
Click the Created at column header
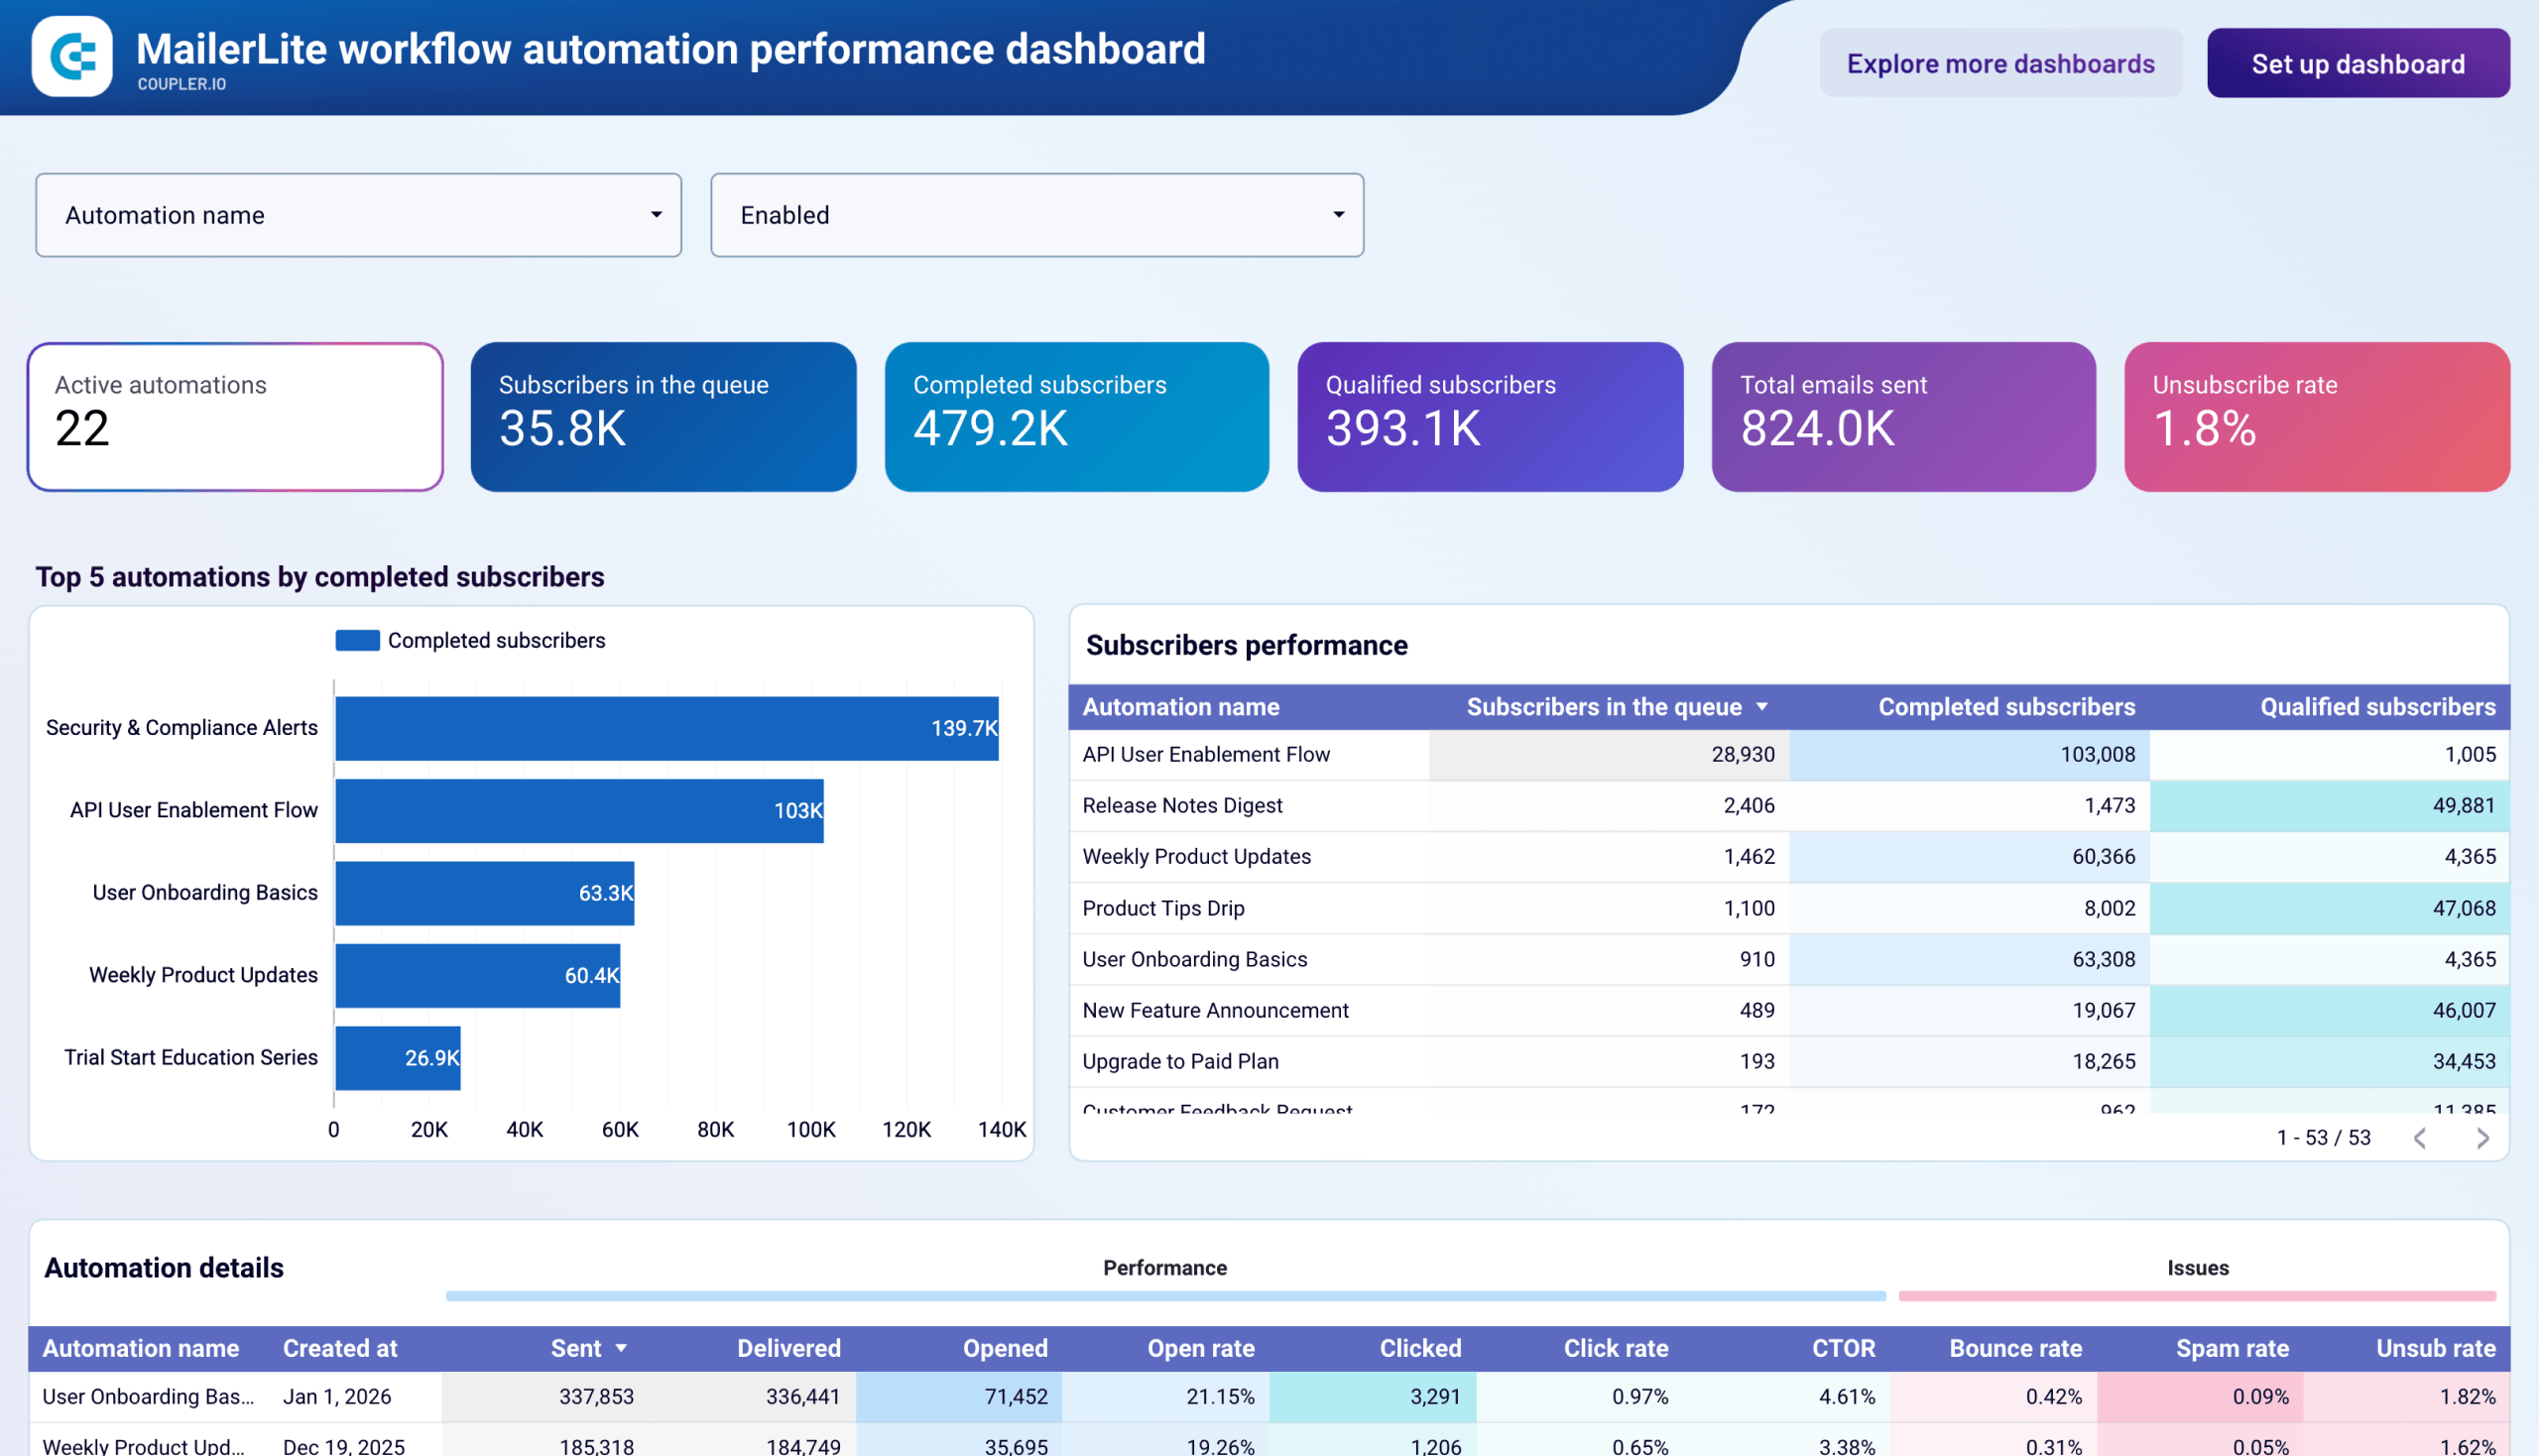point(339,1348)
